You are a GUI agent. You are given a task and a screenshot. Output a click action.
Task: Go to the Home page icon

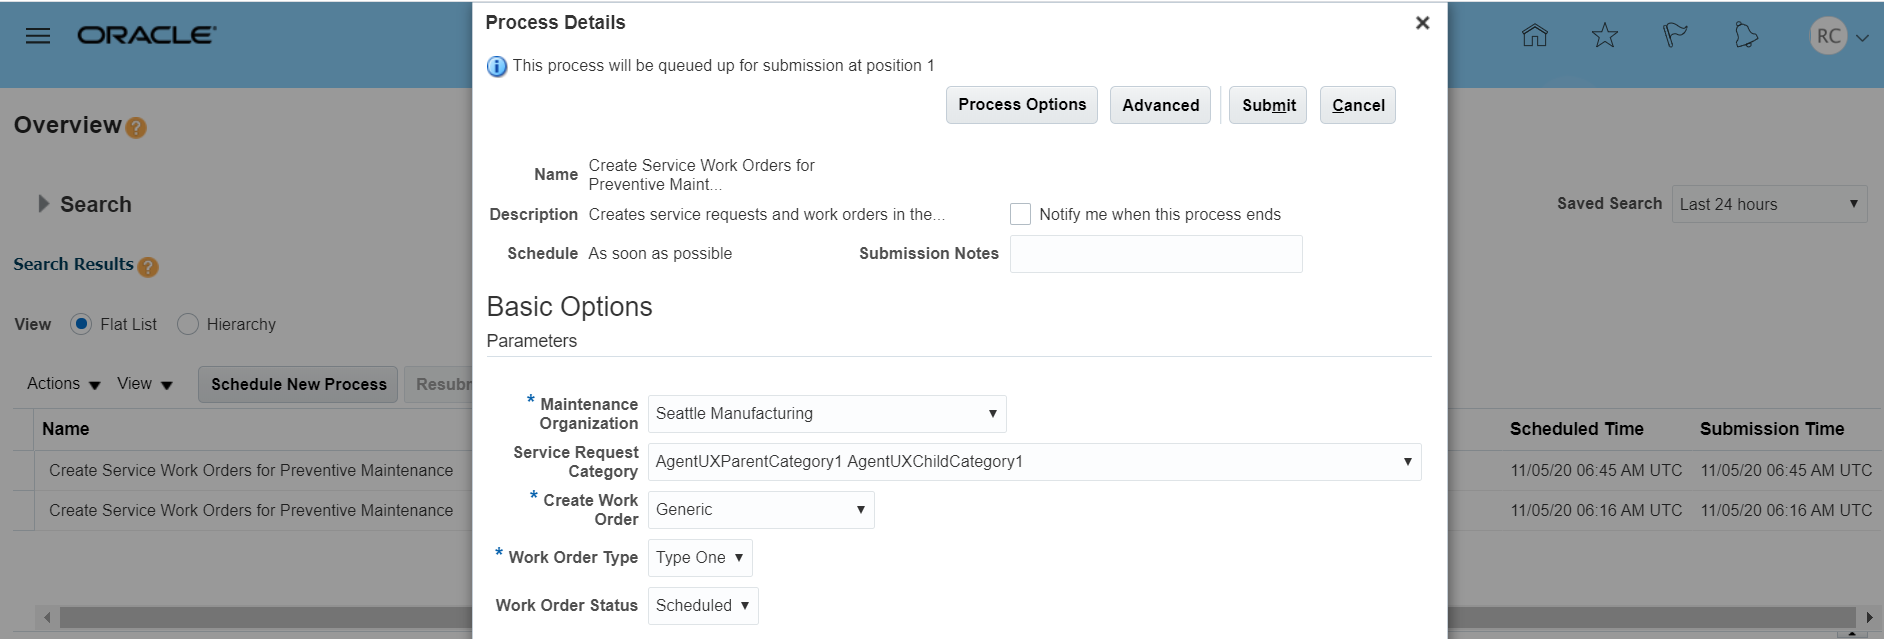click(x=1534, y=36)
